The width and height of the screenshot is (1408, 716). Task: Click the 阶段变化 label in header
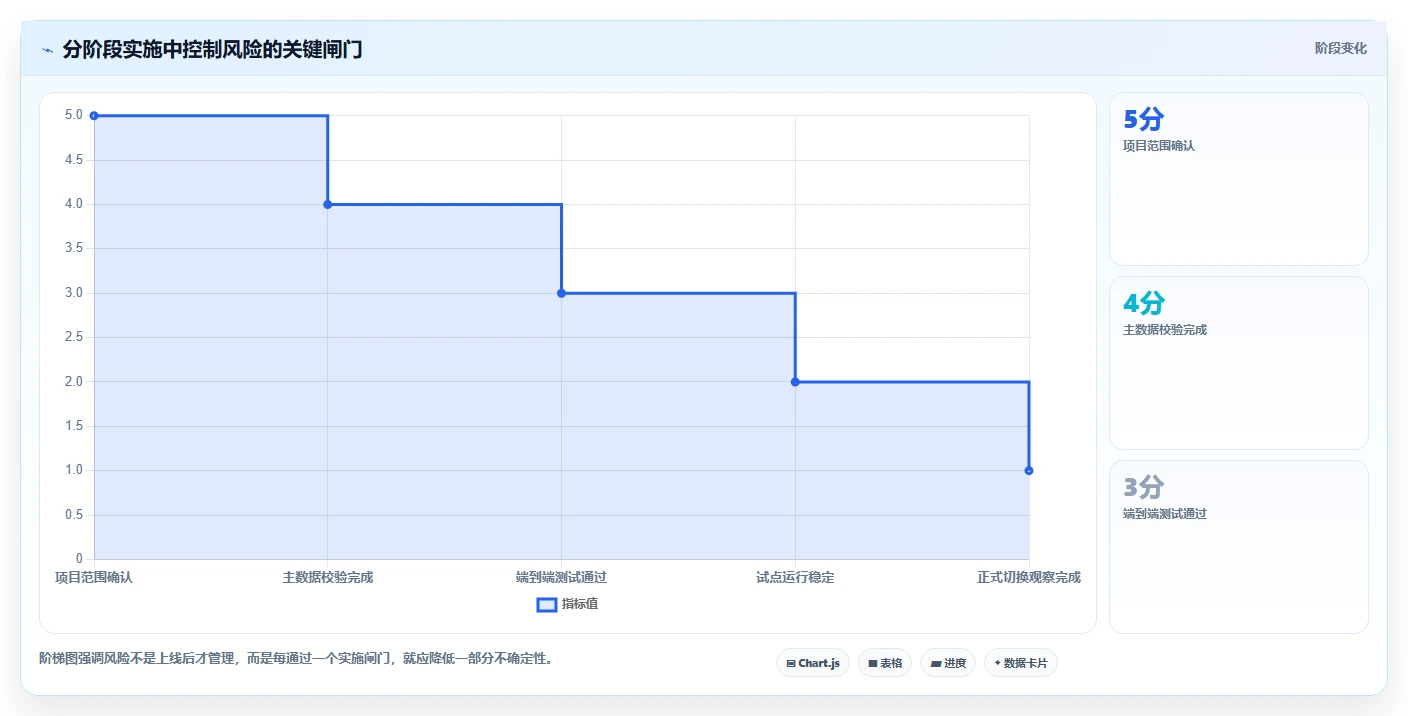(1340, 48)
